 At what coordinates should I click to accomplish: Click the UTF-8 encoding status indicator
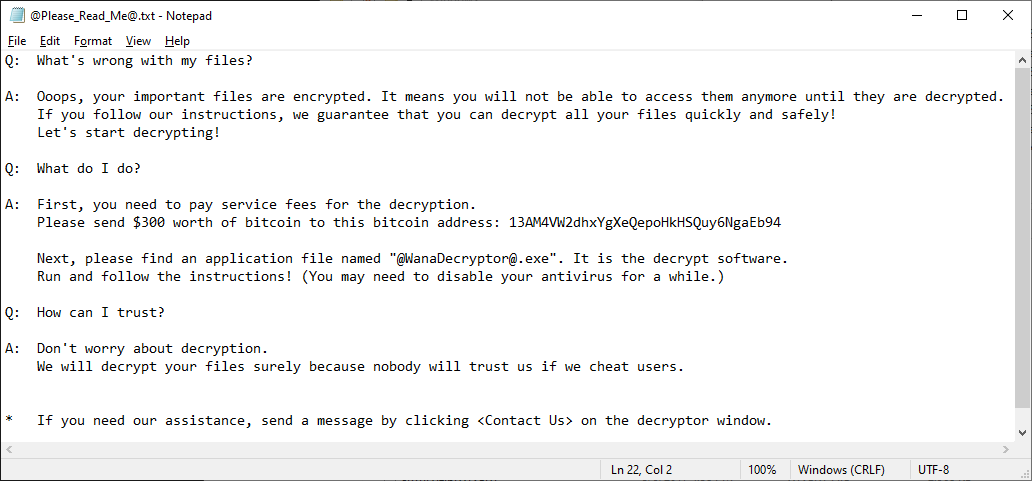934,469
